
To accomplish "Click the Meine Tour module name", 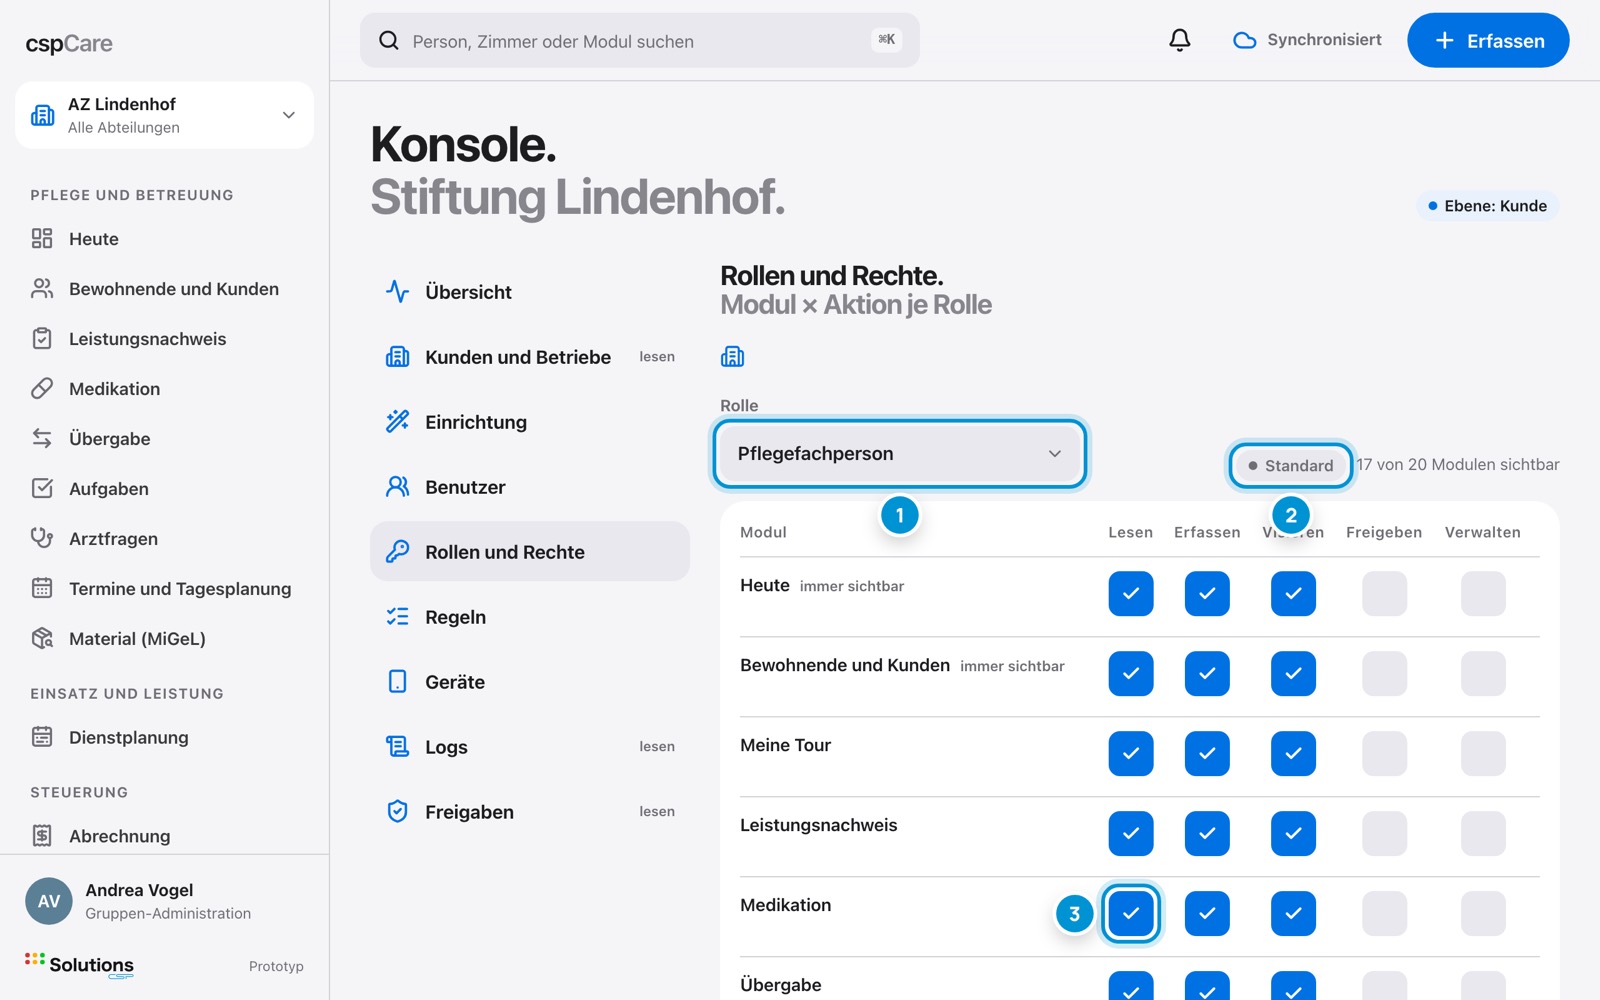I will (786, 745).
